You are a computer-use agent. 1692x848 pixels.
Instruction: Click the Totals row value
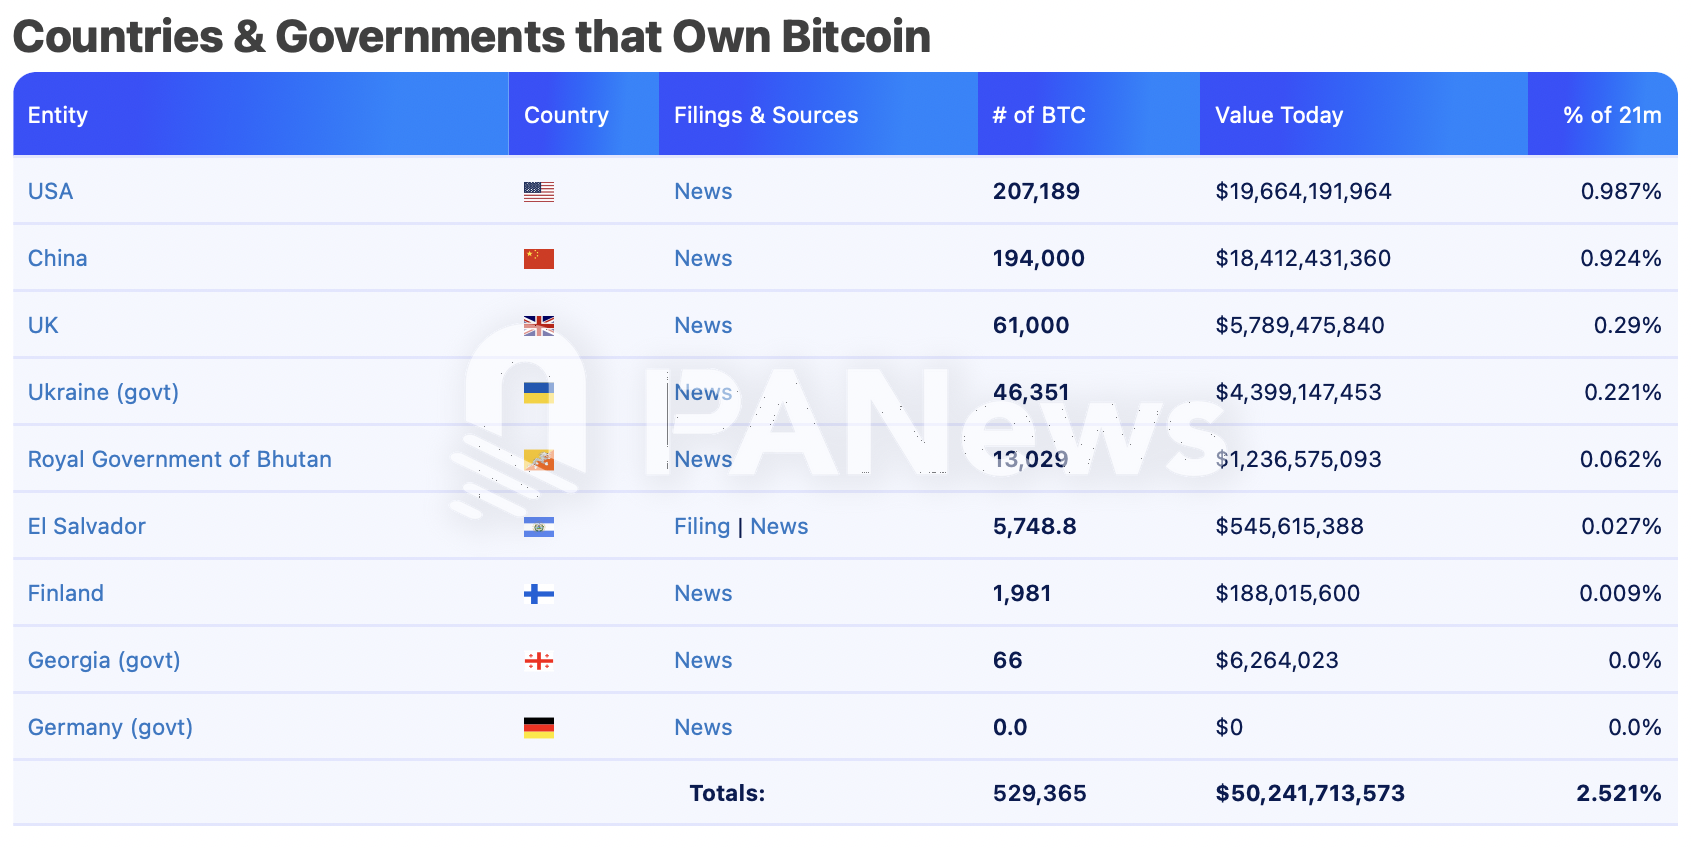(1037, 793)
